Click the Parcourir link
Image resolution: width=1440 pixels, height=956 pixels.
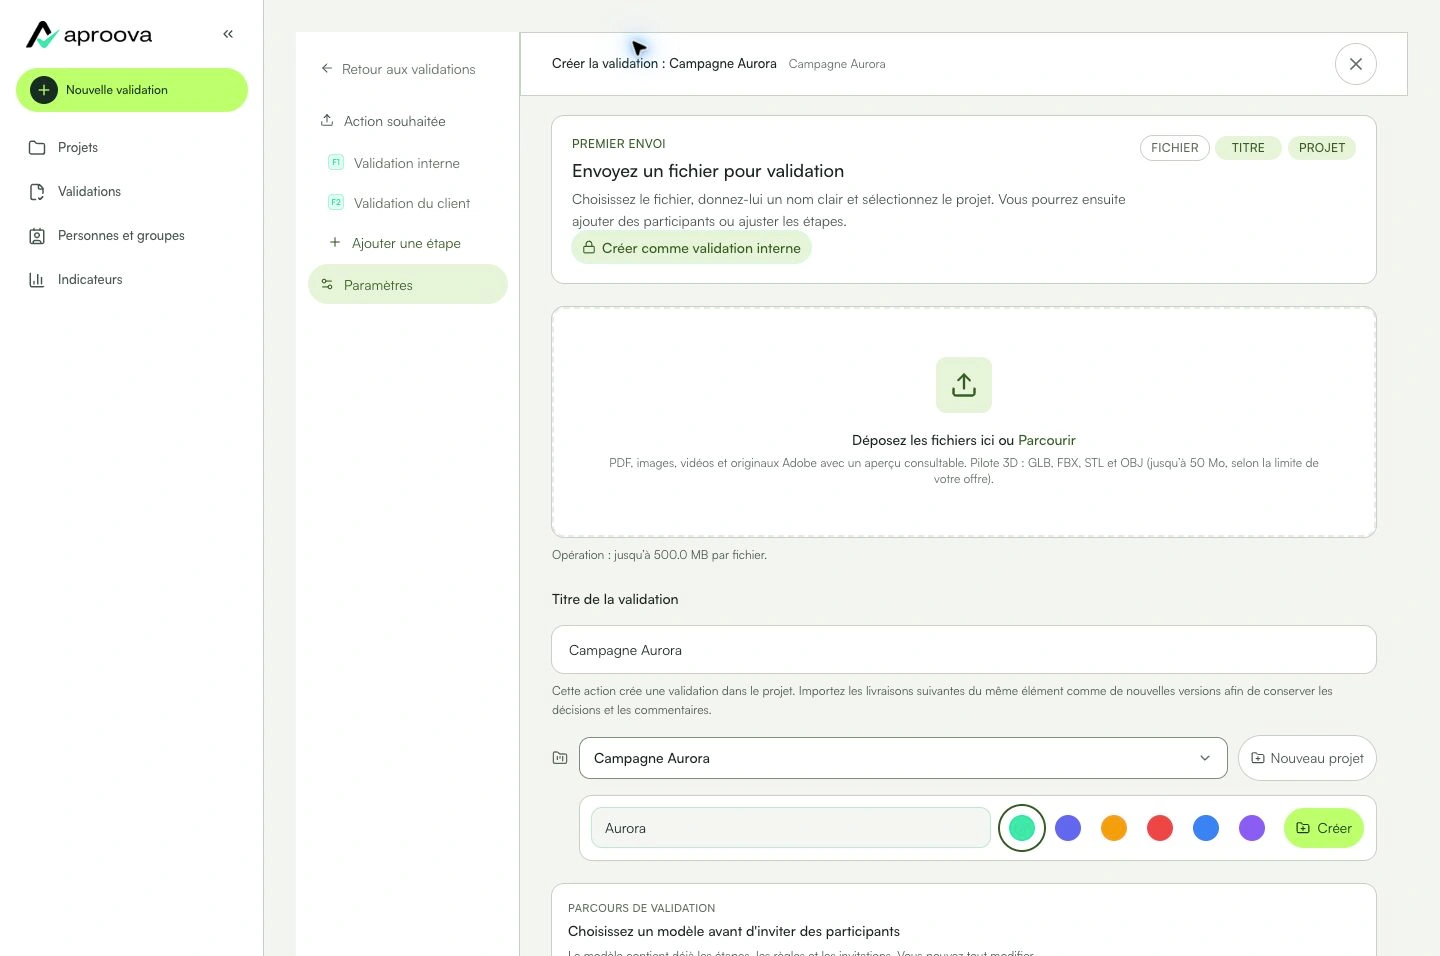(1047, 440)
